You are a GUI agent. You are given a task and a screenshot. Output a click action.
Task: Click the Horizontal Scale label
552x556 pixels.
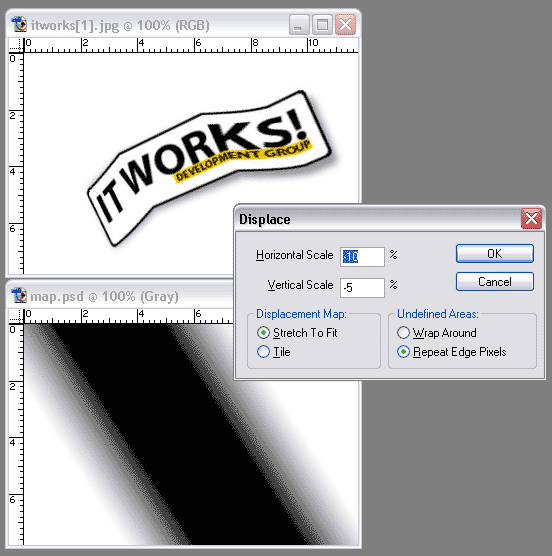coord(295,255)
